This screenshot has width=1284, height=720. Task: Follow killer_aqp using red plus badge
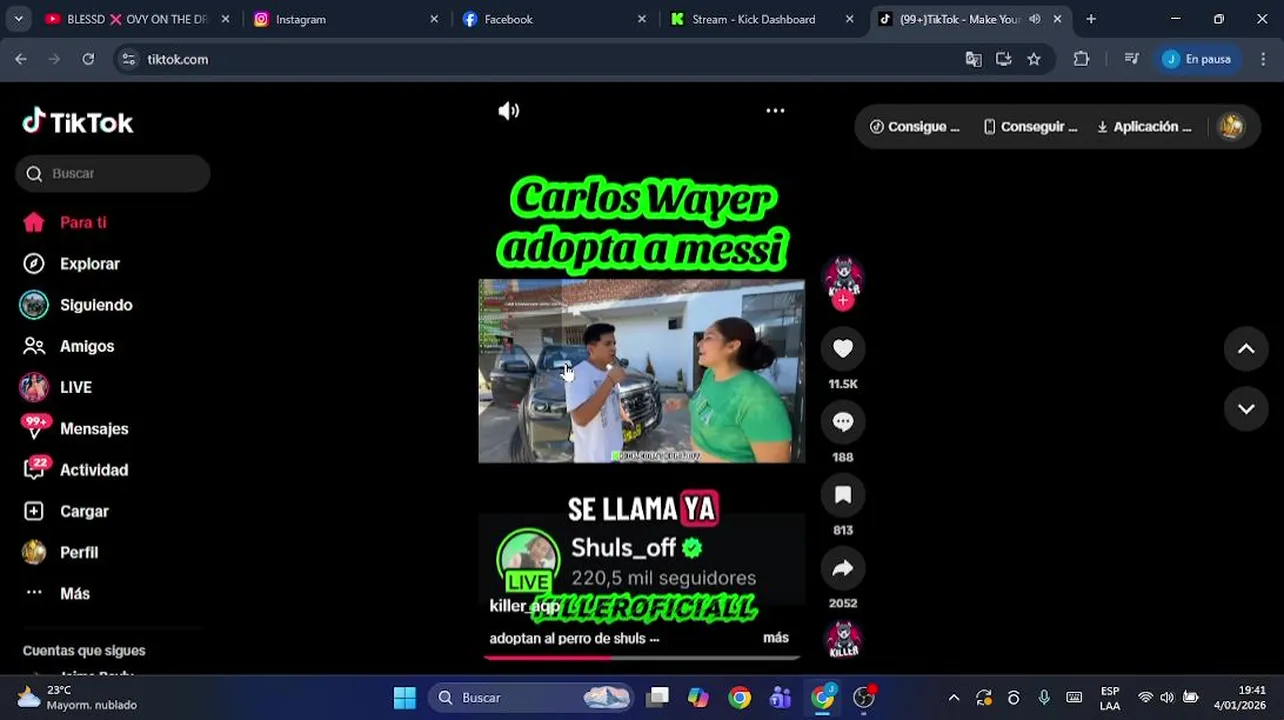pos(843,301)
